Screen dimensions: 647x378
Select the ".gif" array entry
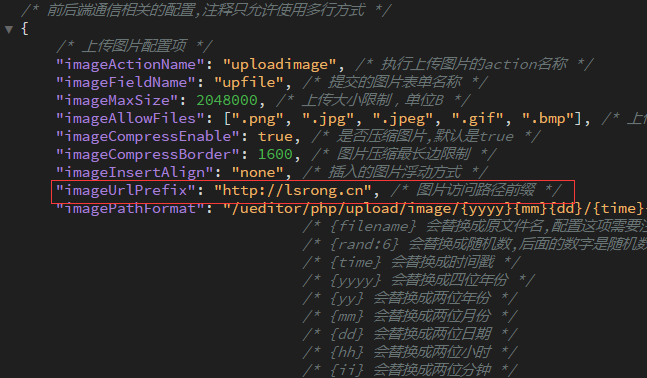click(x=477, y=119)
